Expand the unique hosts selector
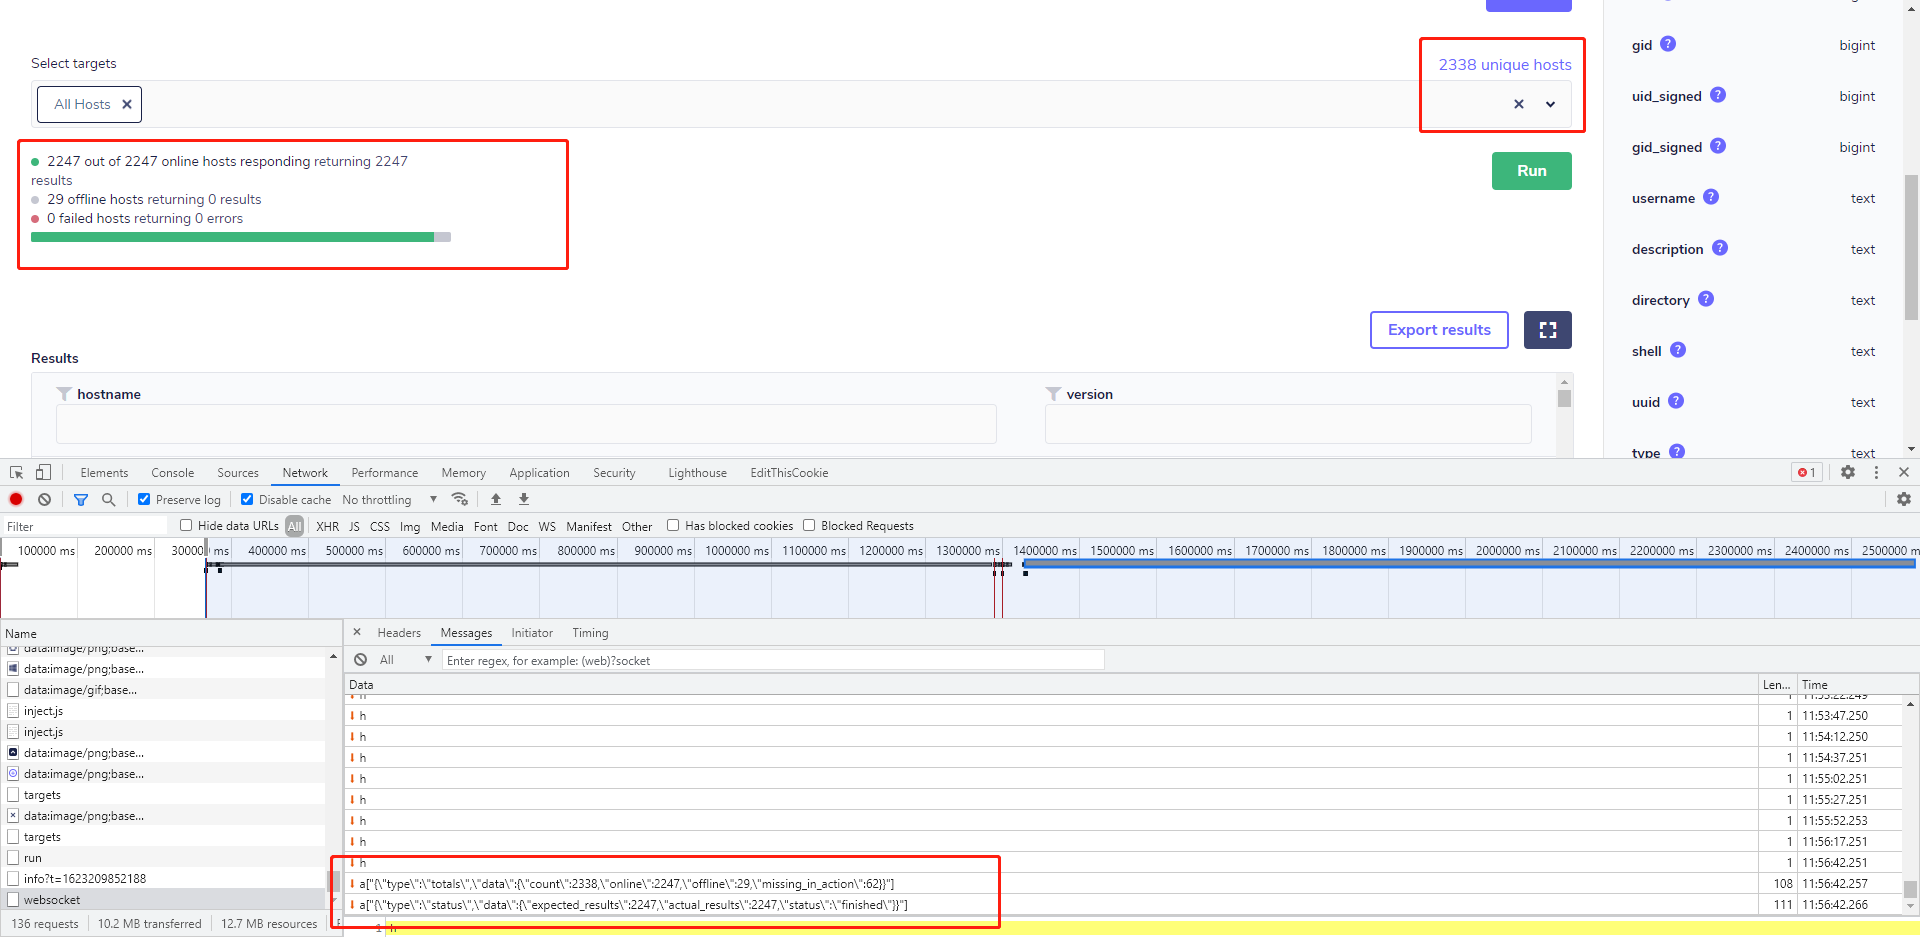 (x=1550, y=104)
